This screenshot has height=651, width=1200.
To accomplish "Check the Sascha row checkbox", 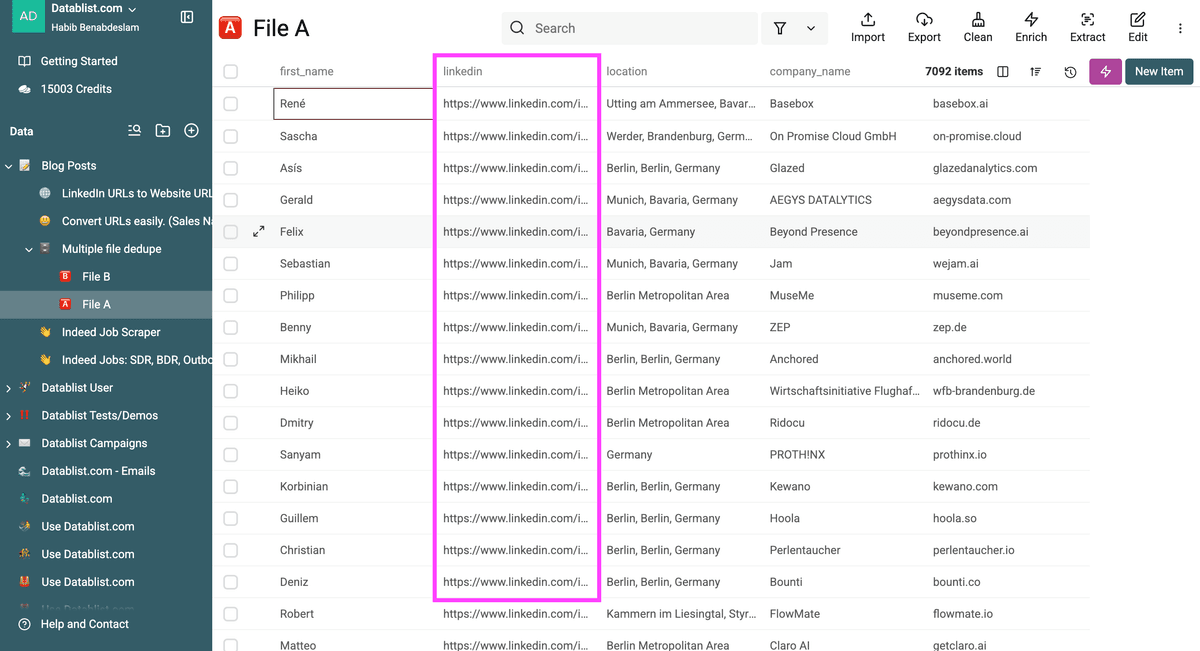I will point(231,136).
